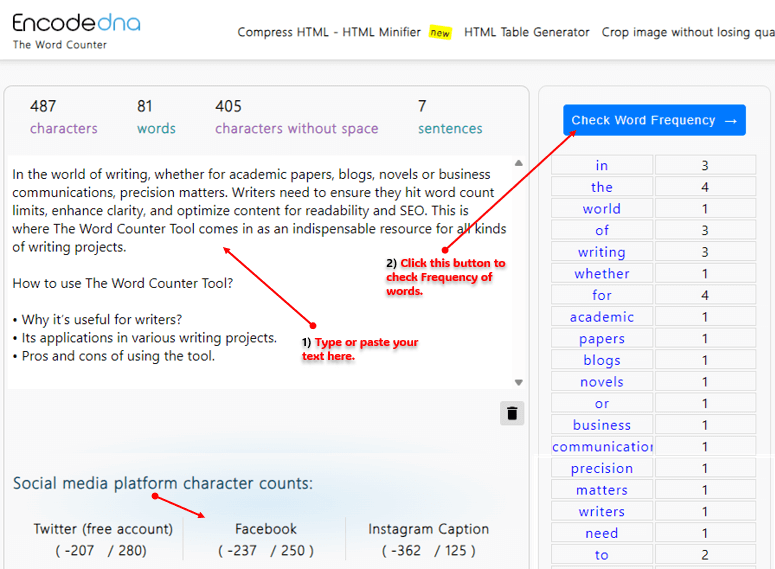Screen dimensions: 775x569
Task: Click Check Word Frequency button
Action: pos(654,120)
